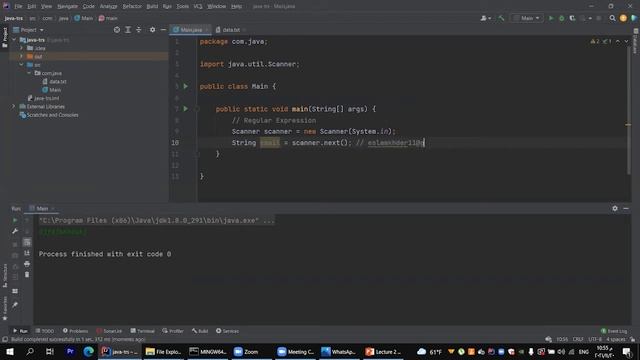Toggle Favorites tool window side tab
This screenshot has height=360, width=640.
point(4,309)
